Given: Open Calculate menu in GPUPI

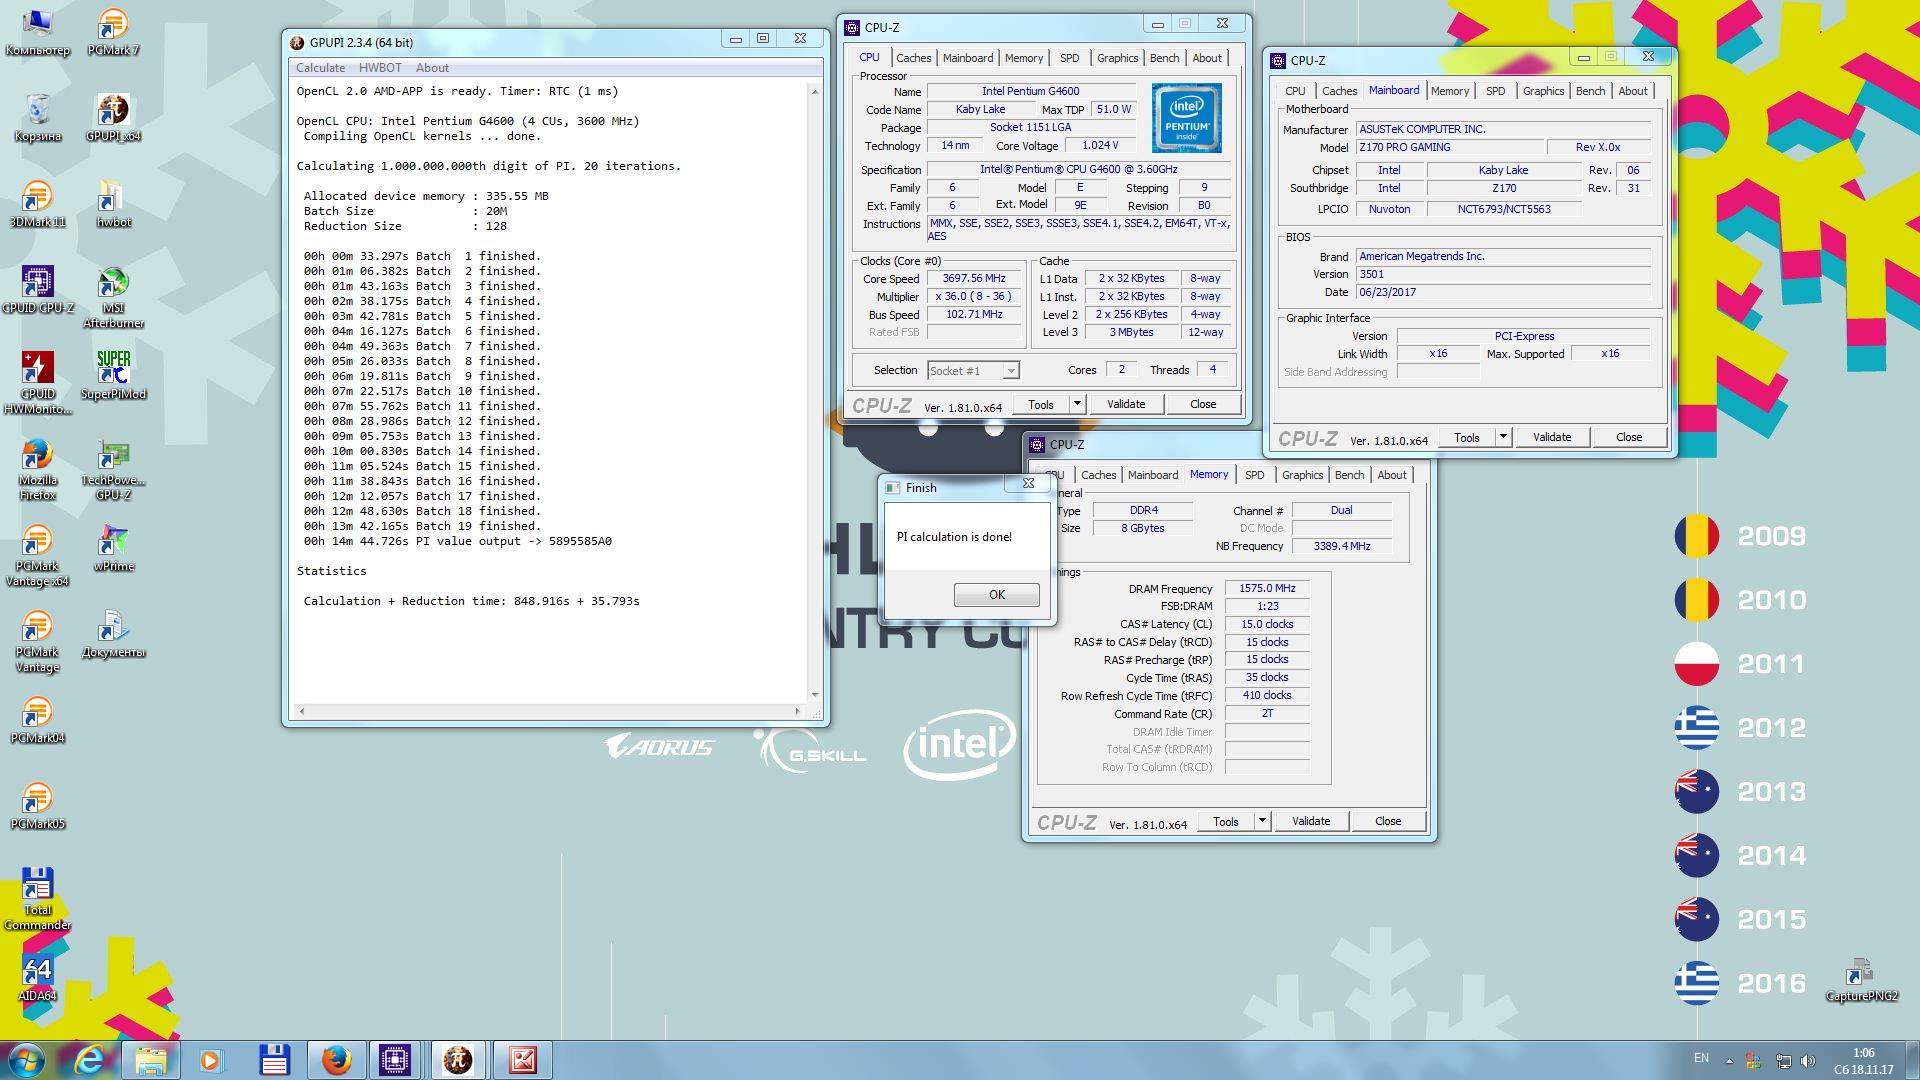Looking at the screenshot, I should 320,68.
